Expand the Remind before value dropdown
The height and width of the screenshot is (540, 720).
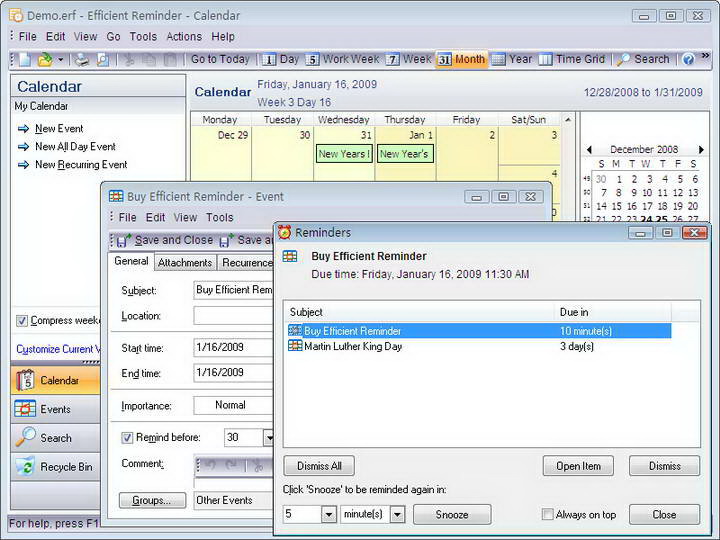pos(268,438)
